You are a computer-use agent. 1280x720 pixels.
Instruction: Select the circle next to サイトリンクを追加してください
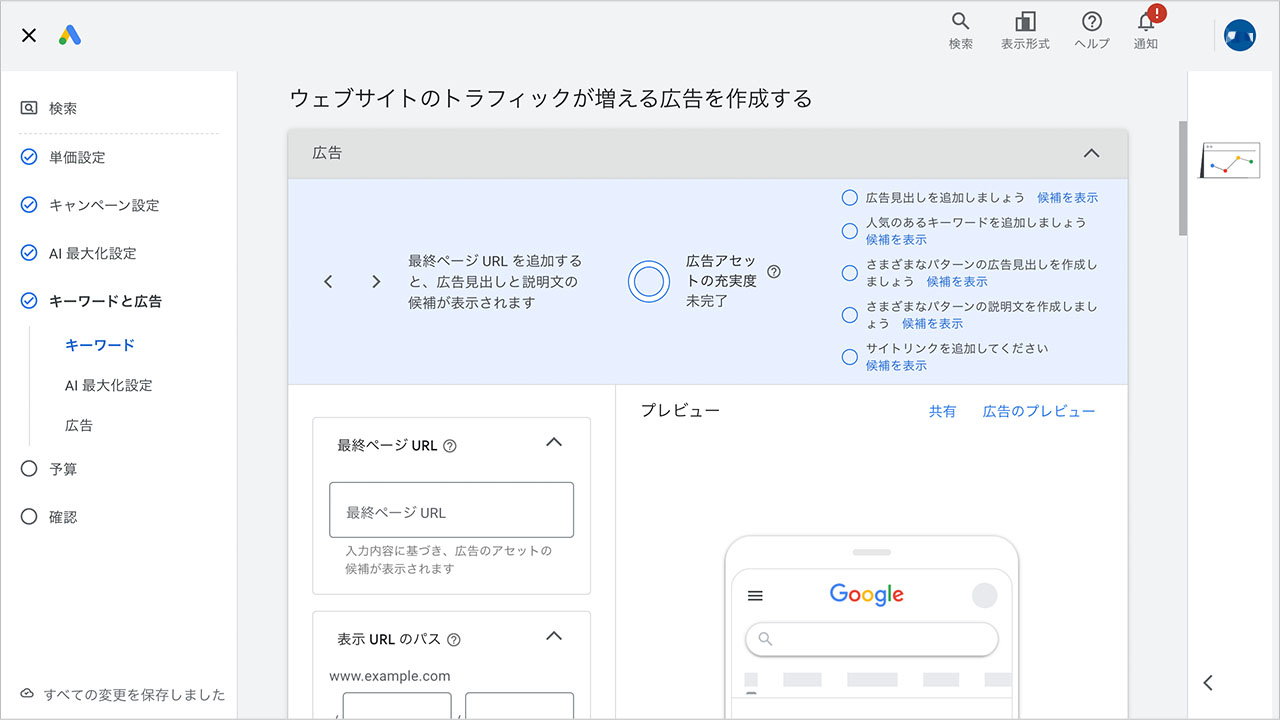pos(851,356)
